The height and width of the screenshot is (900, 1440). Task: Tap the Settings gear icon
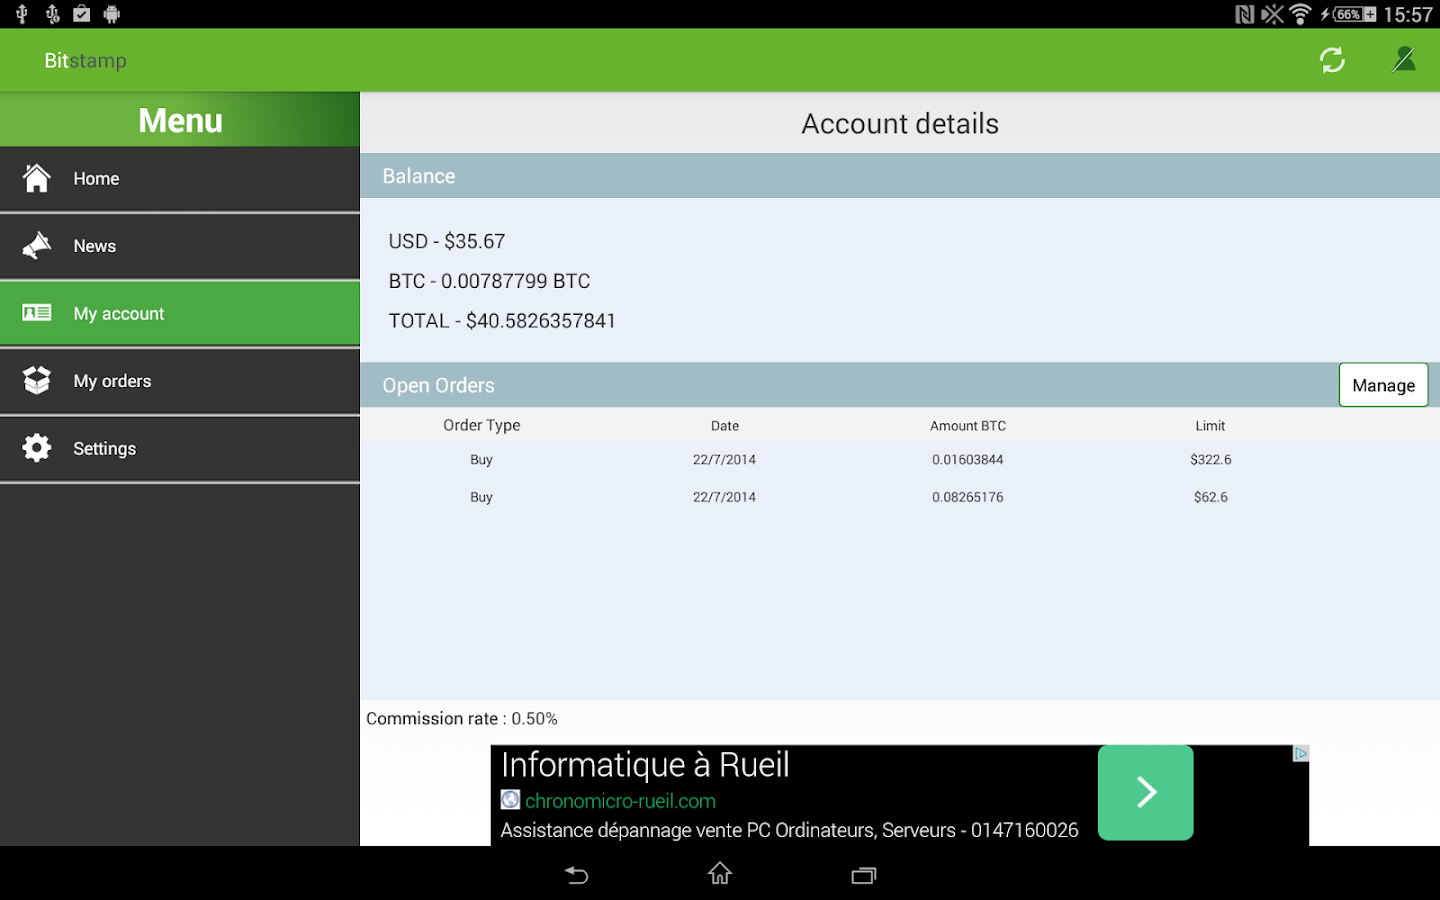click(37, 448)
